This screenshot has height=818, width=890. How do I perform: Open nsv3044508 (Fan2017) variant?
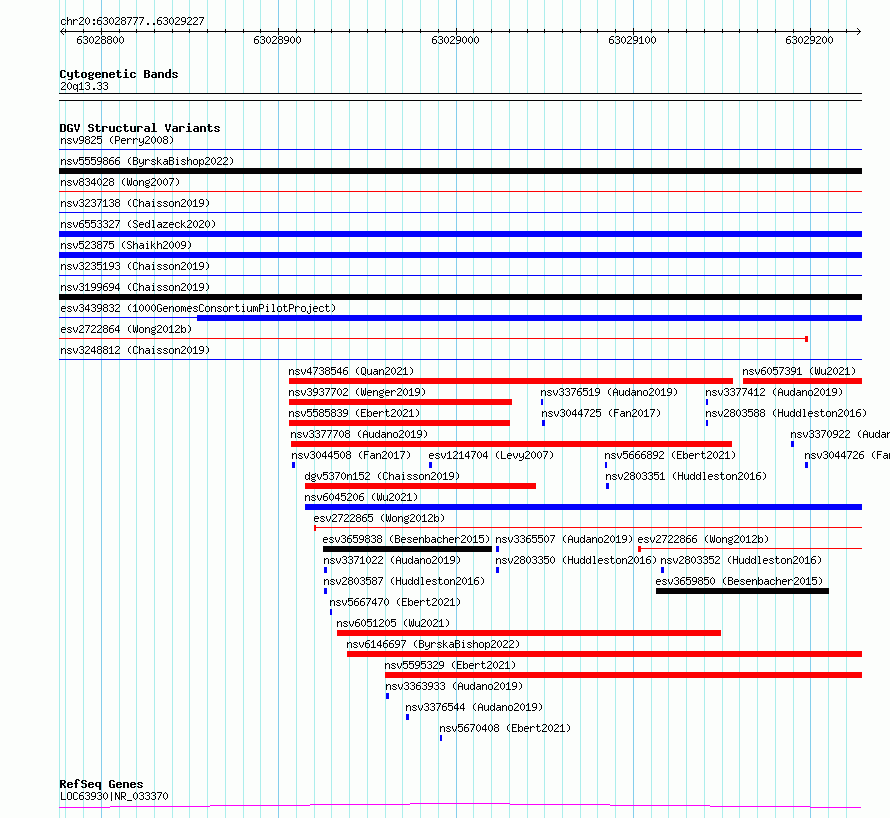tap(351, 455)
